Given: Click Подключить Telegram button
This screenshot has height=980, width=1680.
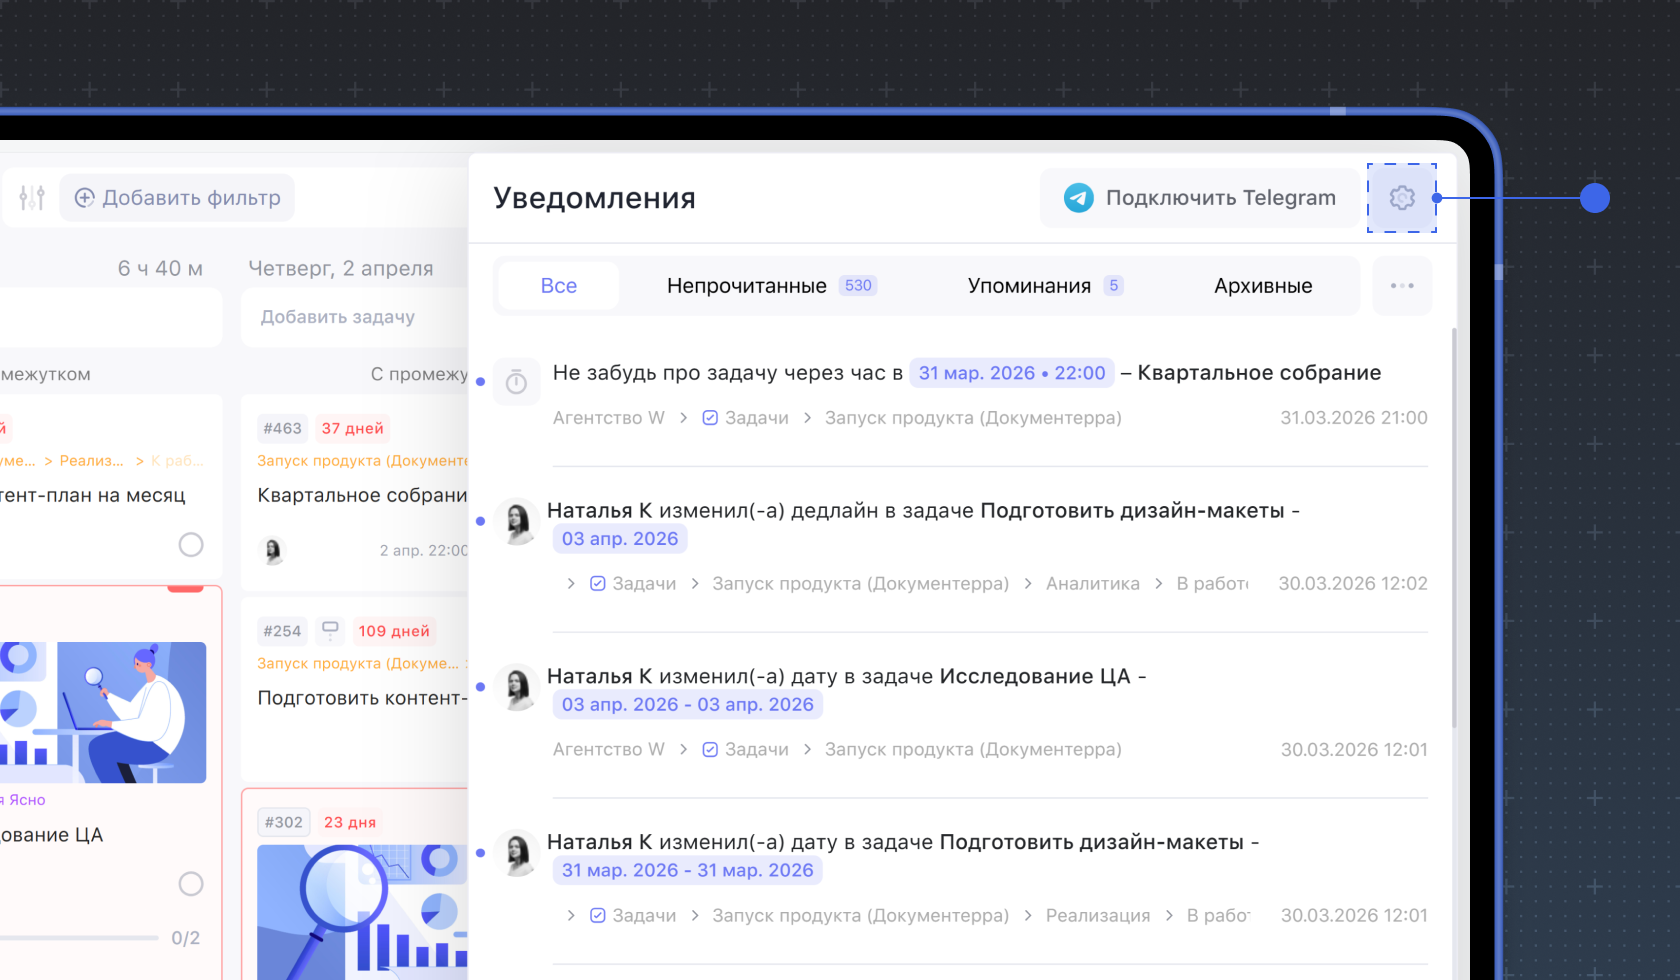Looking at the screenshot, I should coord(1202,198).
